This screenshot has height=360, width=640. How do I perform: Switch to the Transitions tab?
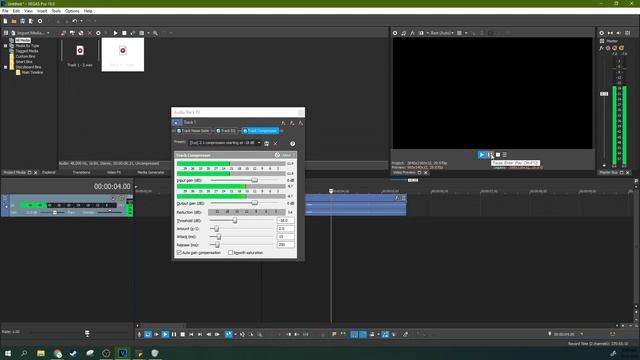point(81,173)
